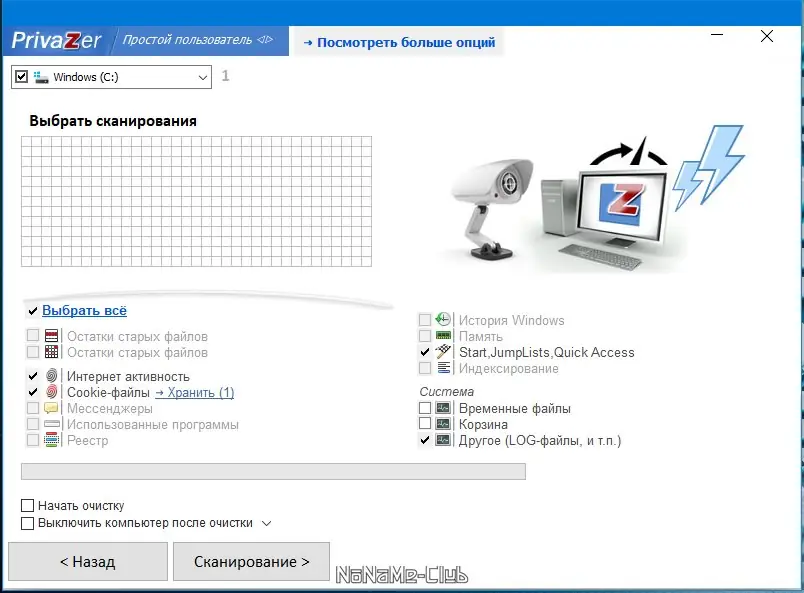
Task: Toggle 'Использованные программы' checkbox
Action: [x=33, y=424]
